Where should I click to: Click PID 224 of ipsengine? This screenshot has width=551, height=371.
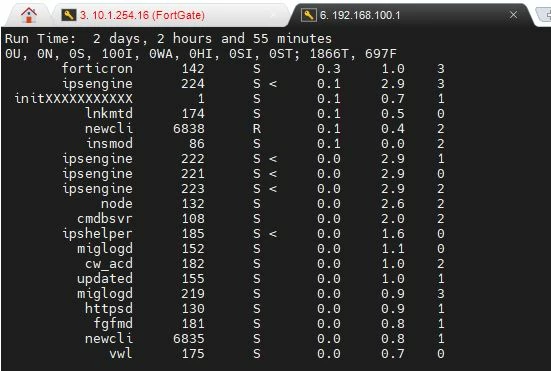193,84
